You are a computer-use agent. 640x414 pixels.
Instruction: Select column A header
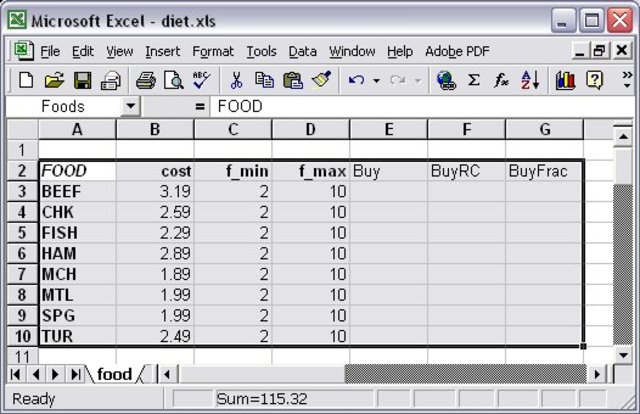tap(77, 129)
